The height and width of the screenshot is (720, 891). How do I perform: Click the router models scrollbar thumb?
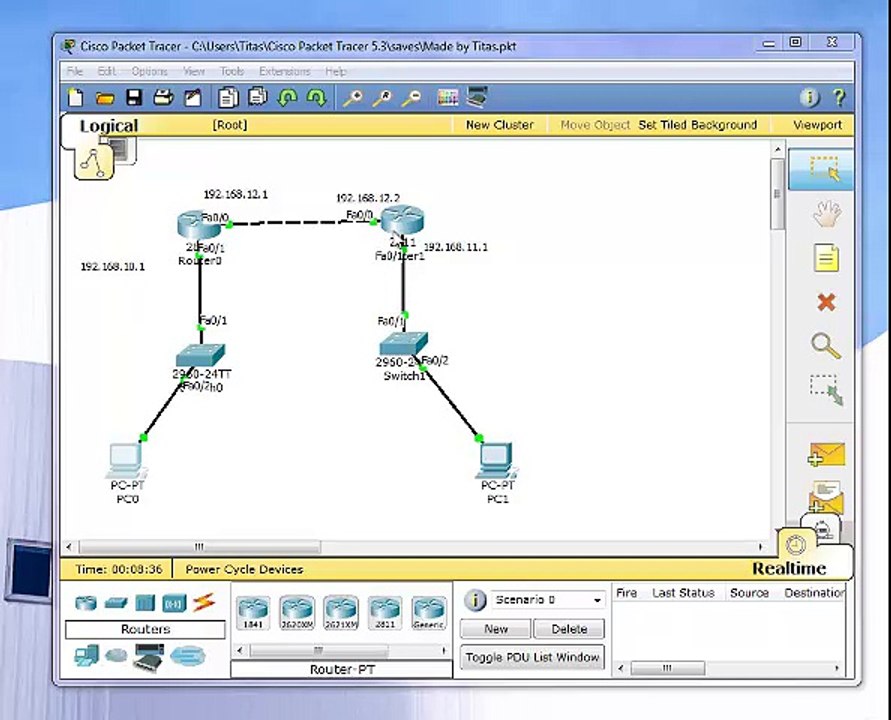coord(319,650)
